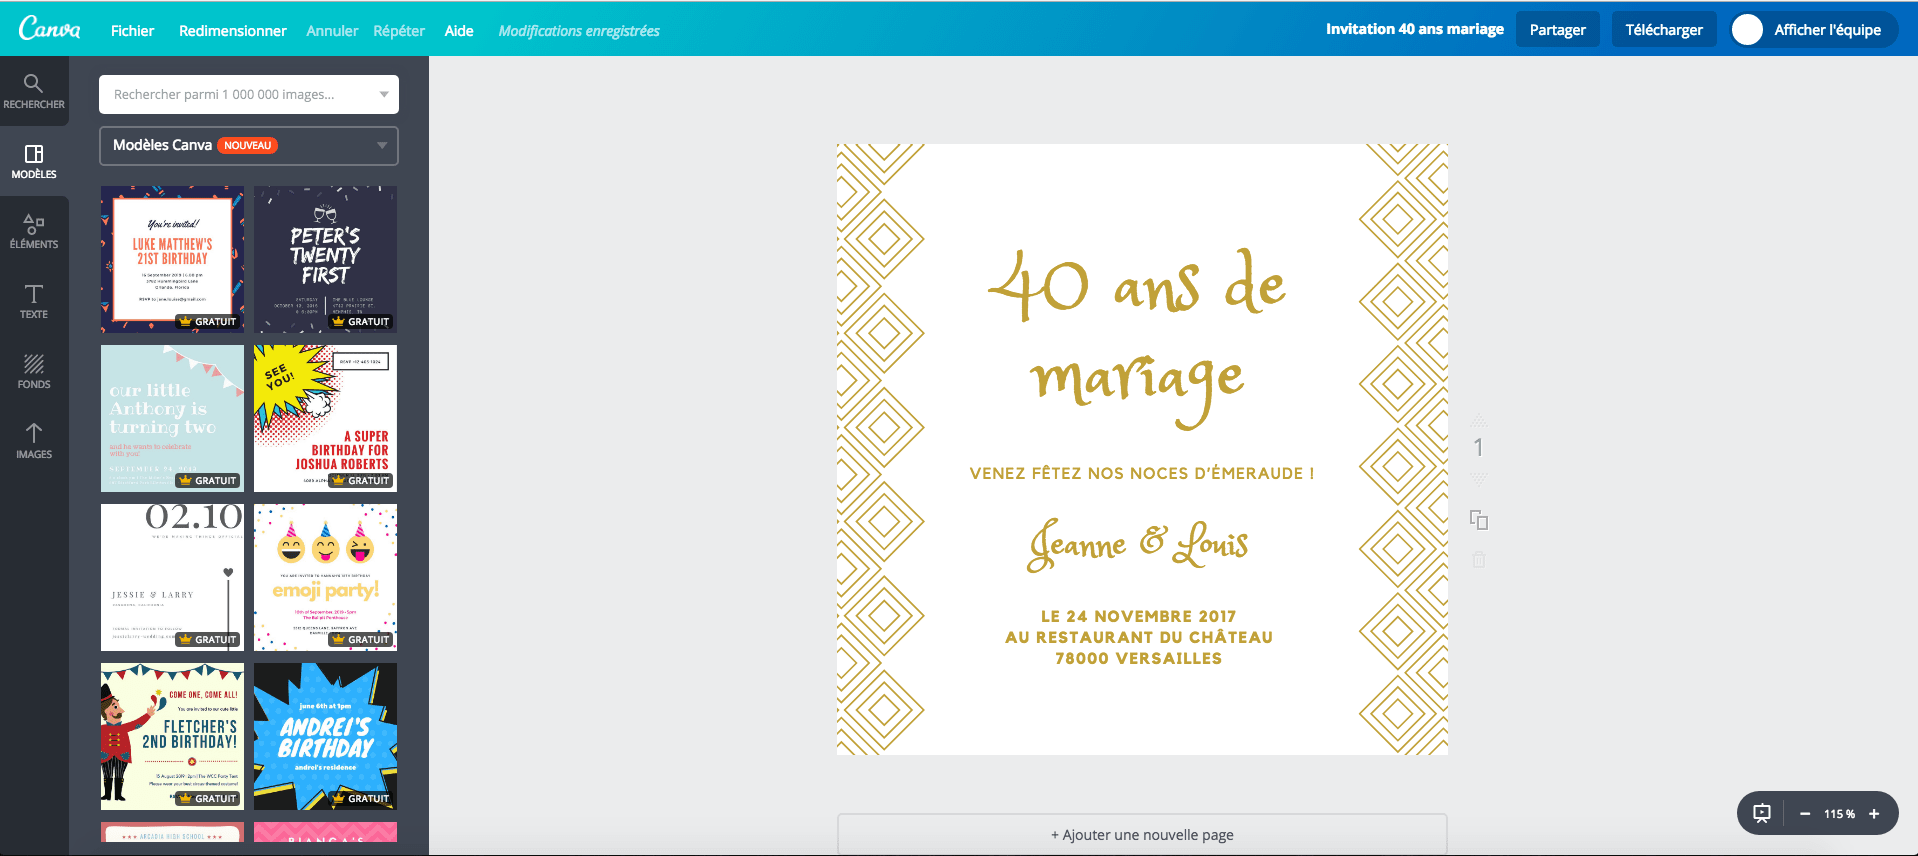Click the Partager button
The width and height of the screenshot is (1918, 856).
click(x=1557, y=30)
